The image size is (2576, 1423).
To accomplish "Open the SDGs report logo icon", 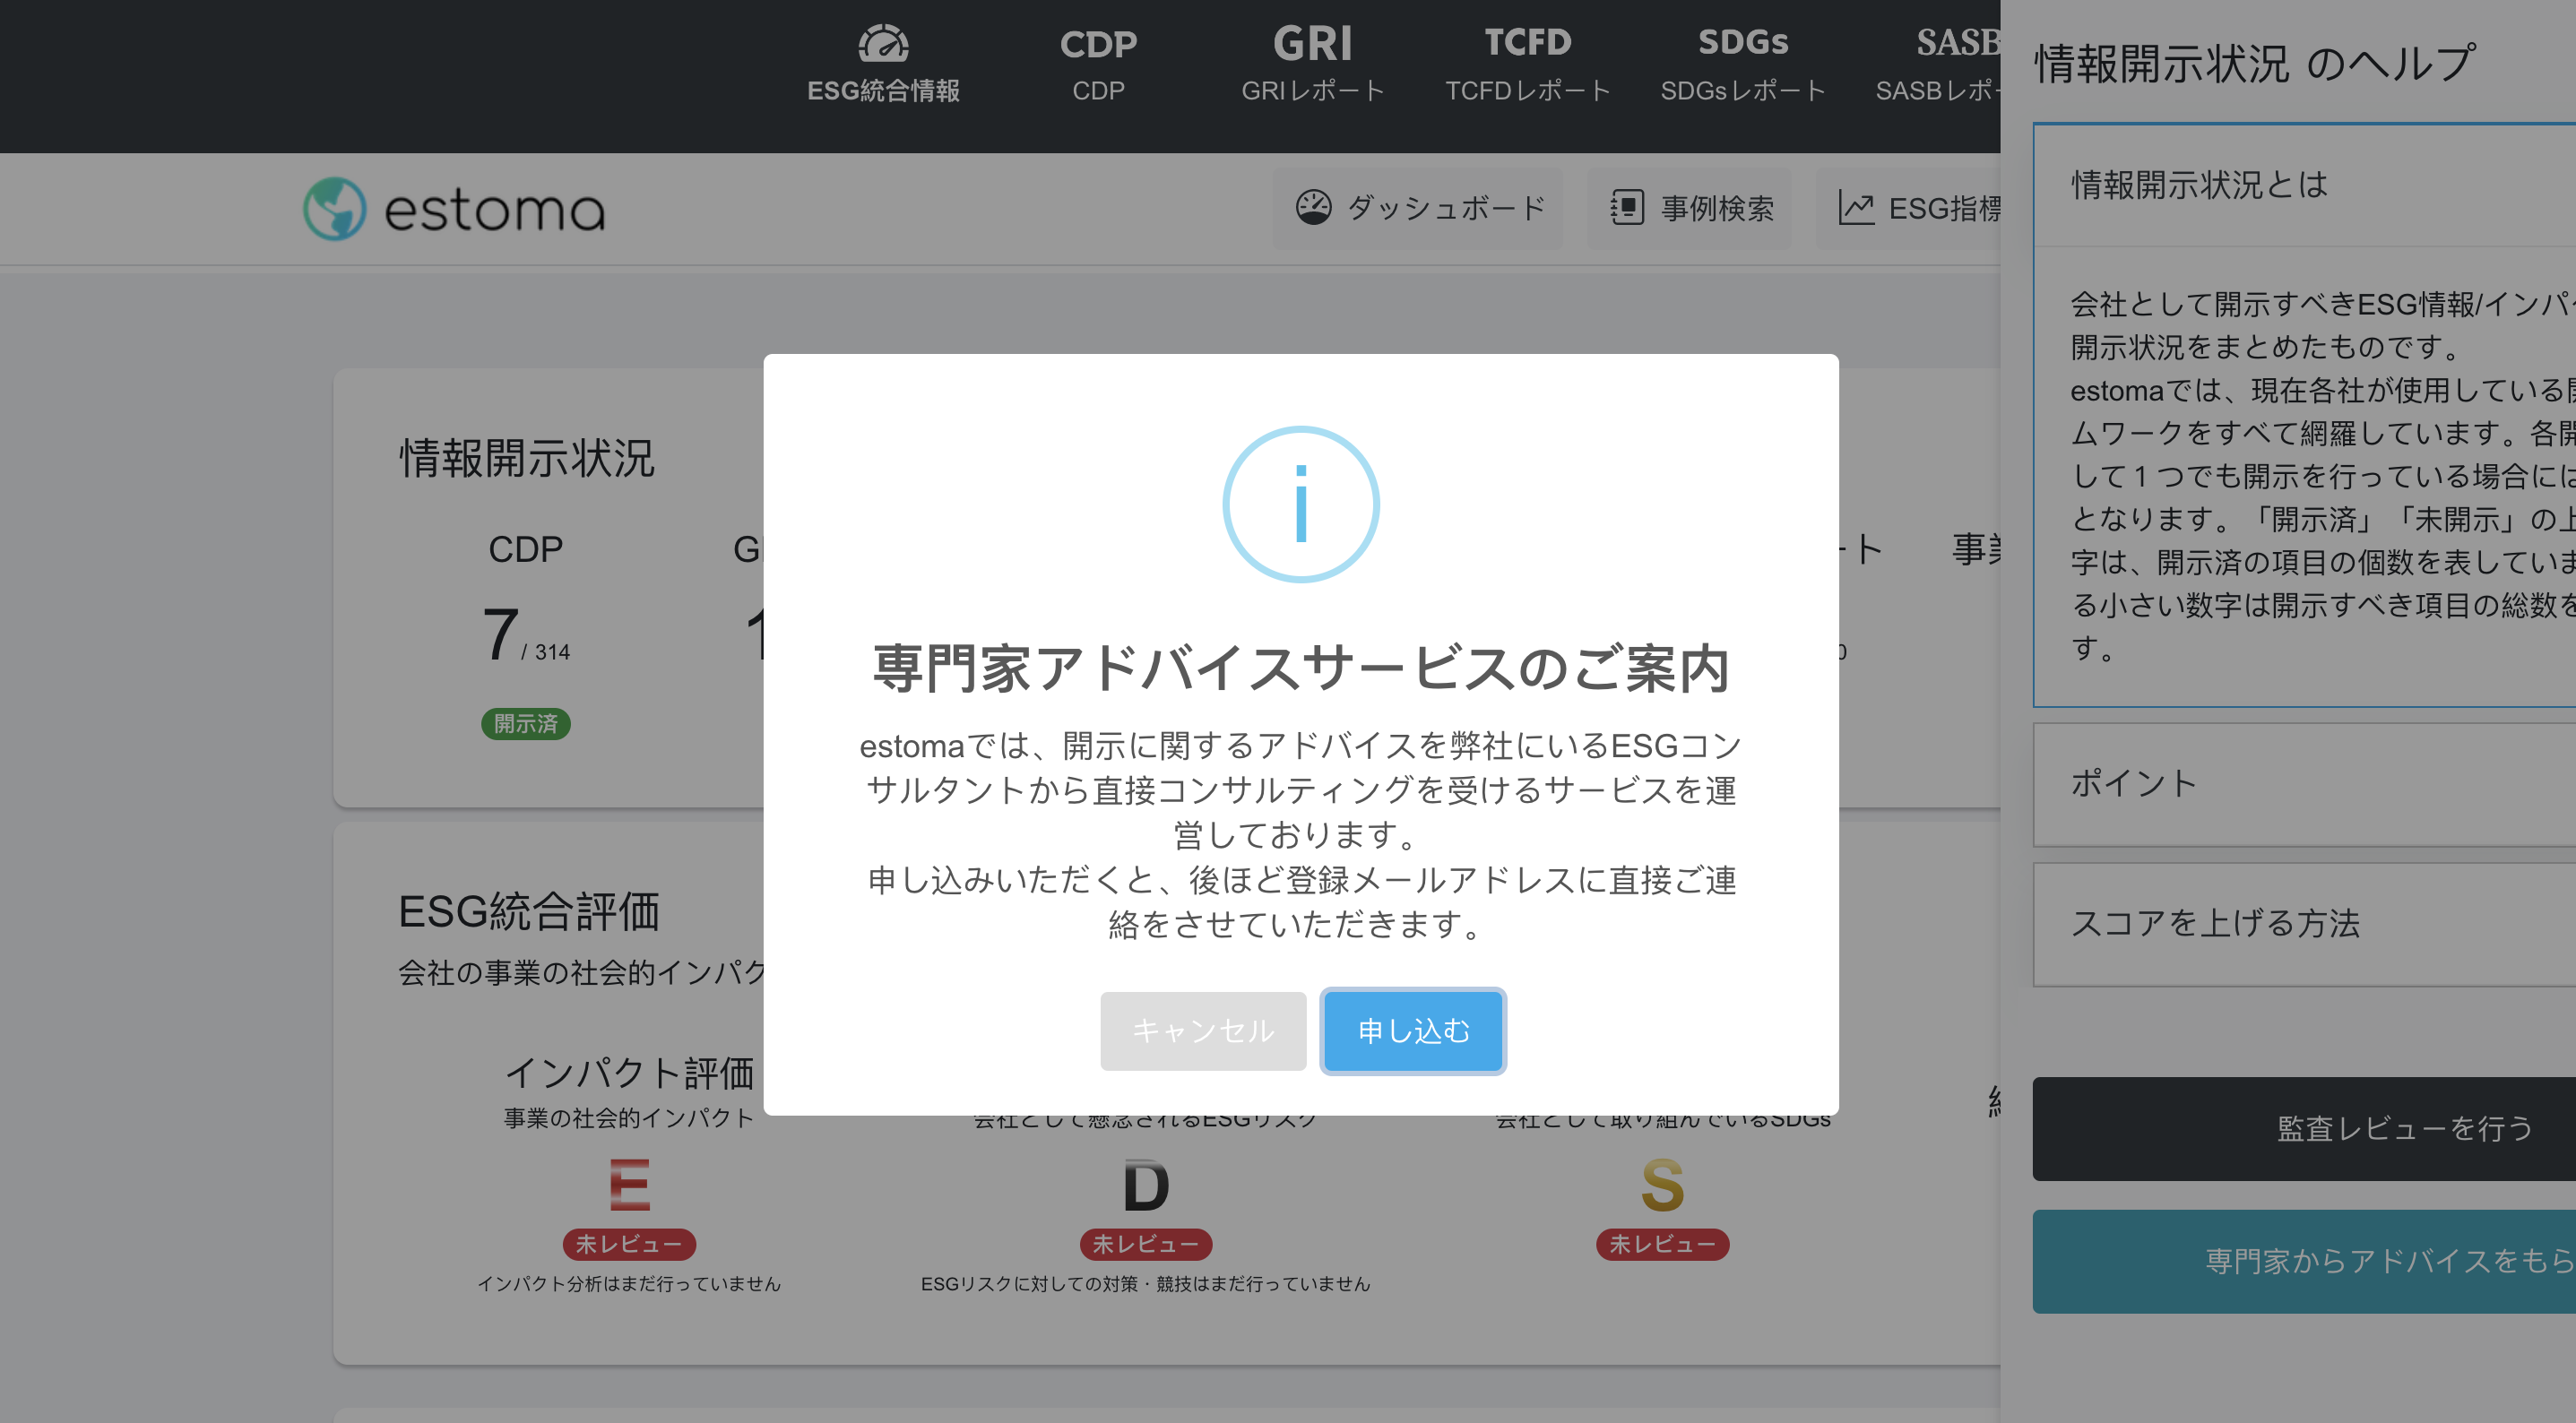I will point(1742,42).
